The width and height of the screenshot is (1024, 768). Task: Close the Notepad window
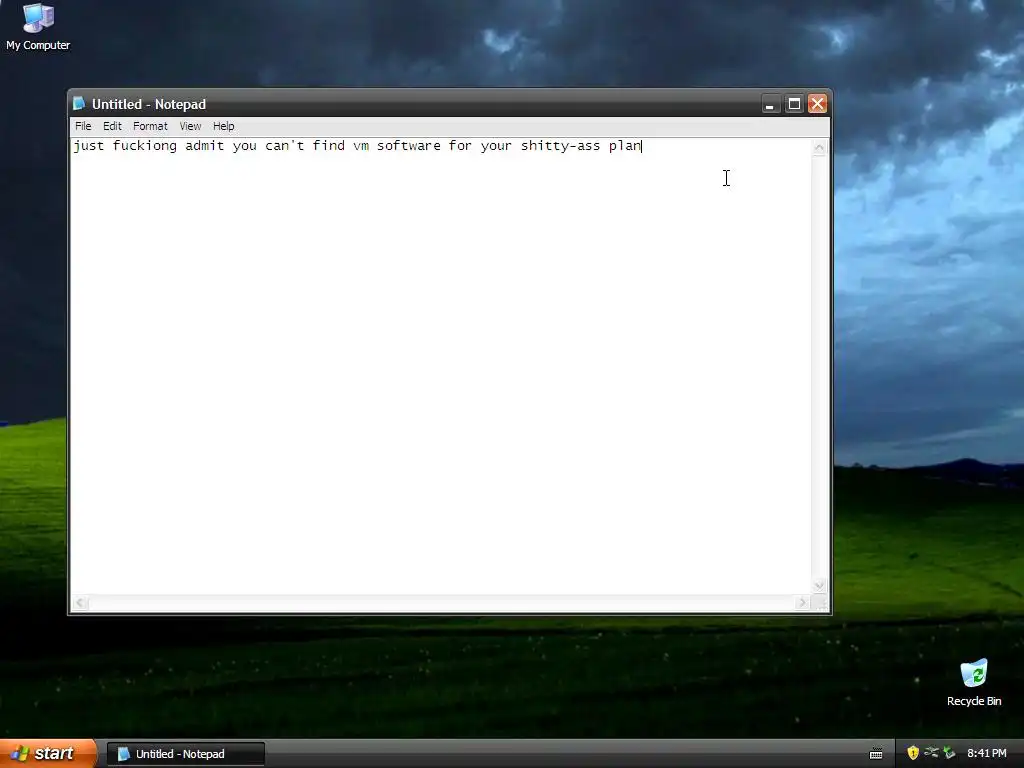[x=818, y=104]
